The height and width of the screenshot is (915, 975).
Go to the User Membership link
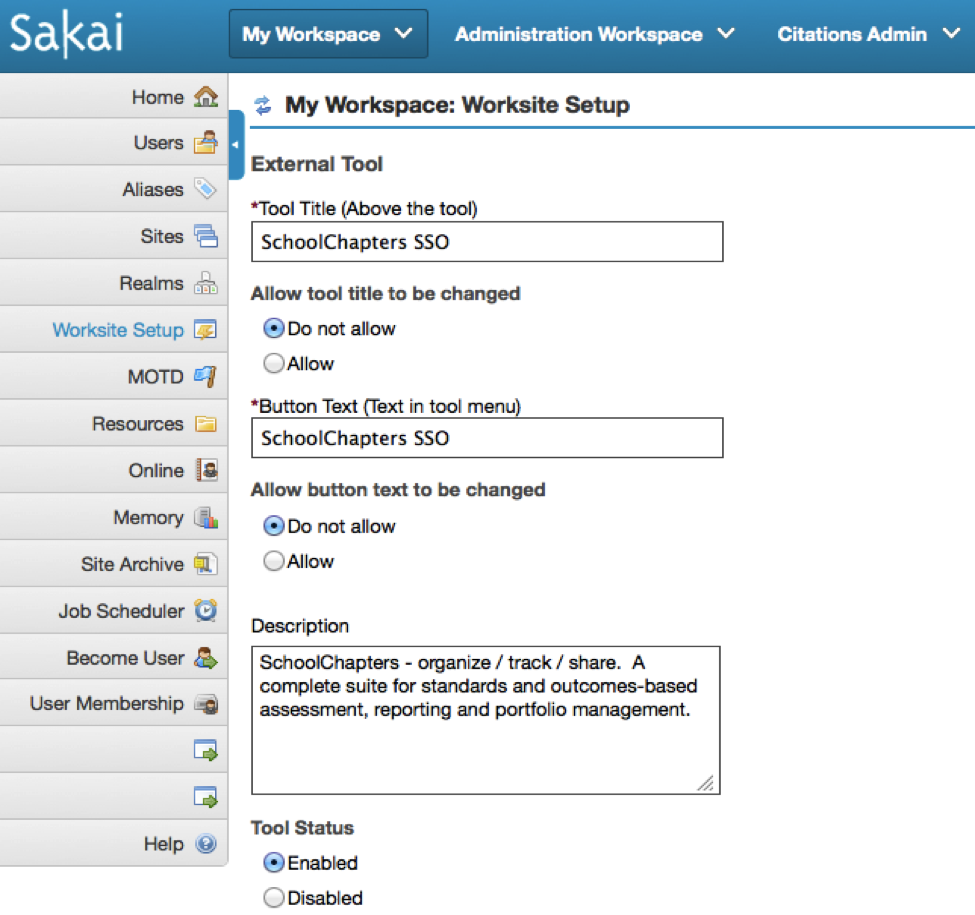coord(107,704)
